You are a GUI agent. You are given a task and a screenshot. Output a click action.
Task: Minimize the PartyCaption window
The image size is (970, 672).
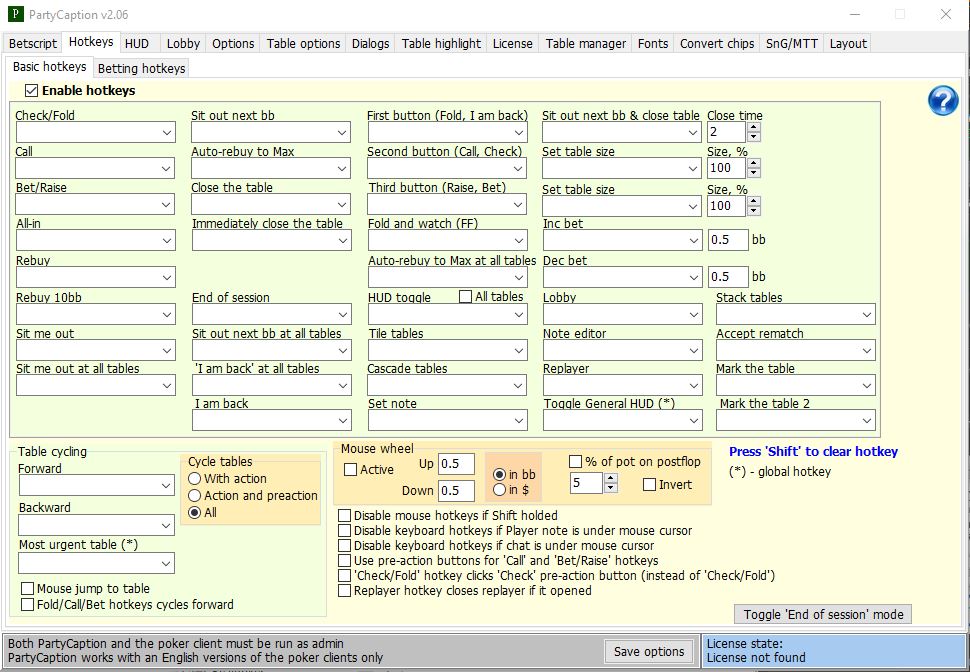coord(854,14)
